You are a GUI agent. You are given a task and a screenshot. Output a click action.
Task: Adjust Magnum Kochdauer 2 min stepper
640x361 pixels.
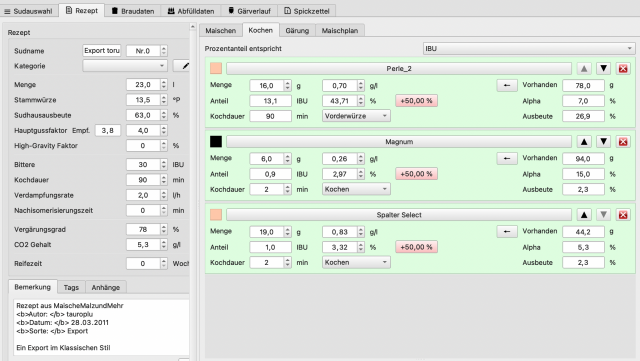click(x=288, y=189)
